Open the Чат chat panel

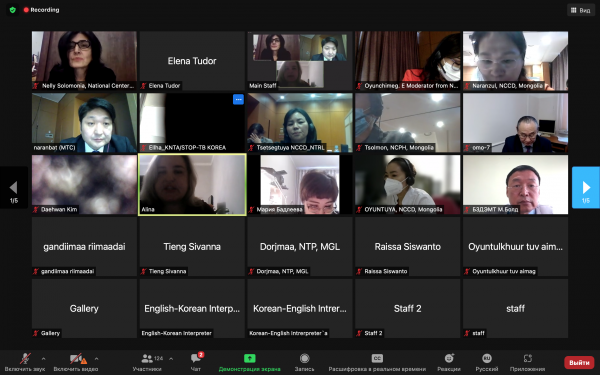[196, 362]
